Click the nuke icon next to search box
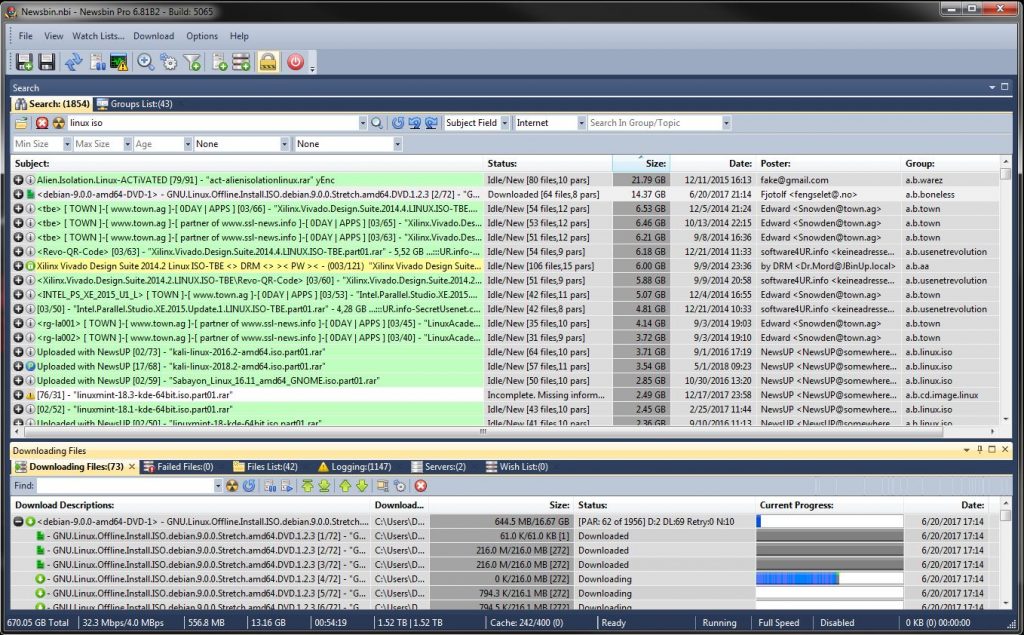1024x635 pixels. (x=59, y=123)
